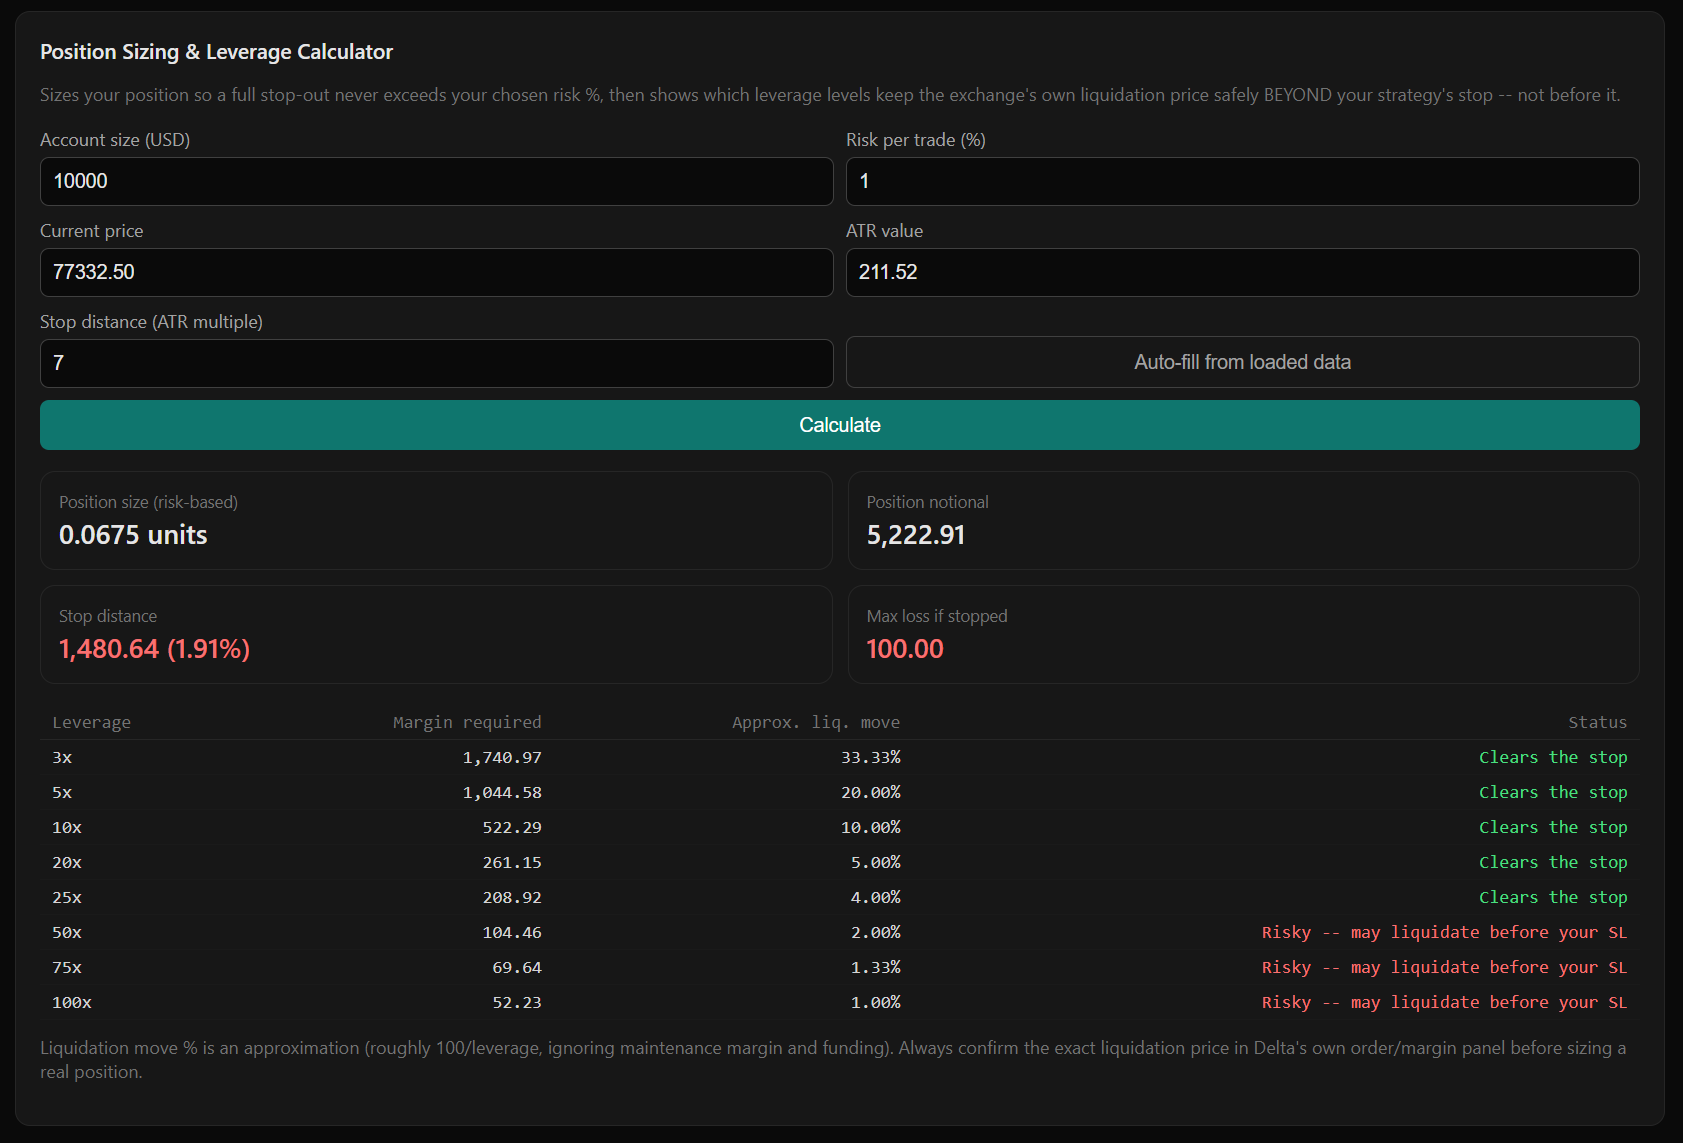Select the 3x leverage row label
The image size is (1683, 1143).
pos(62,757)
